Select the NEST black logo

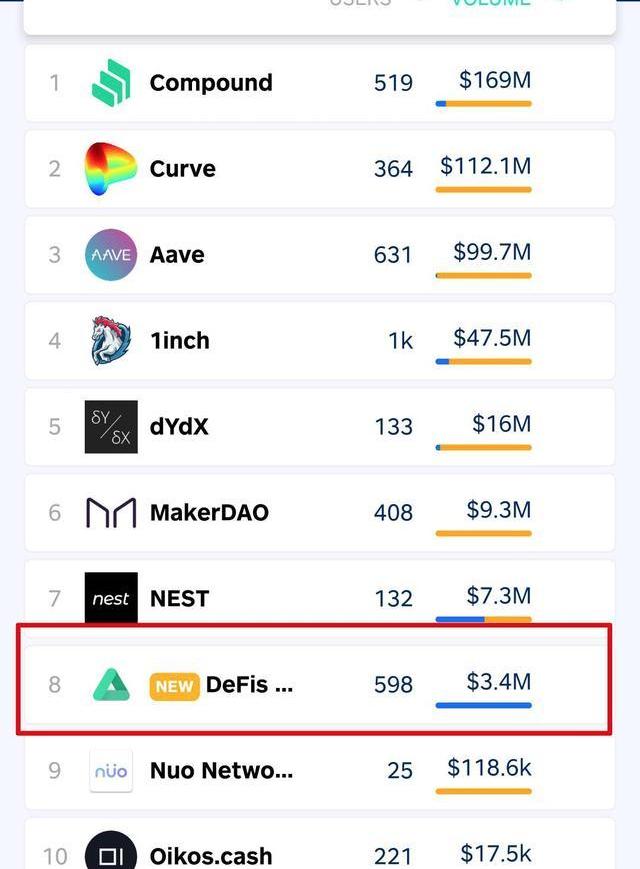pyautogui.click(x=111, y=597)
